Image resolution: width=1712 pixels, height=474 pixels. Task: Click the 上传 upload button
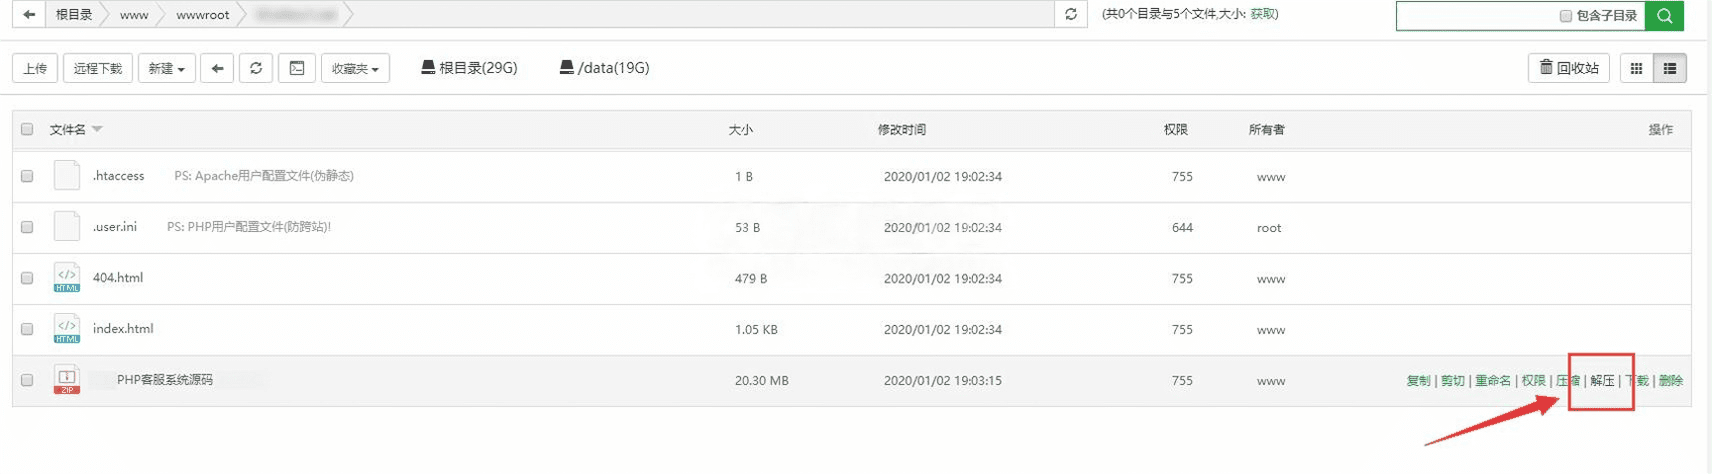[35, 68]
